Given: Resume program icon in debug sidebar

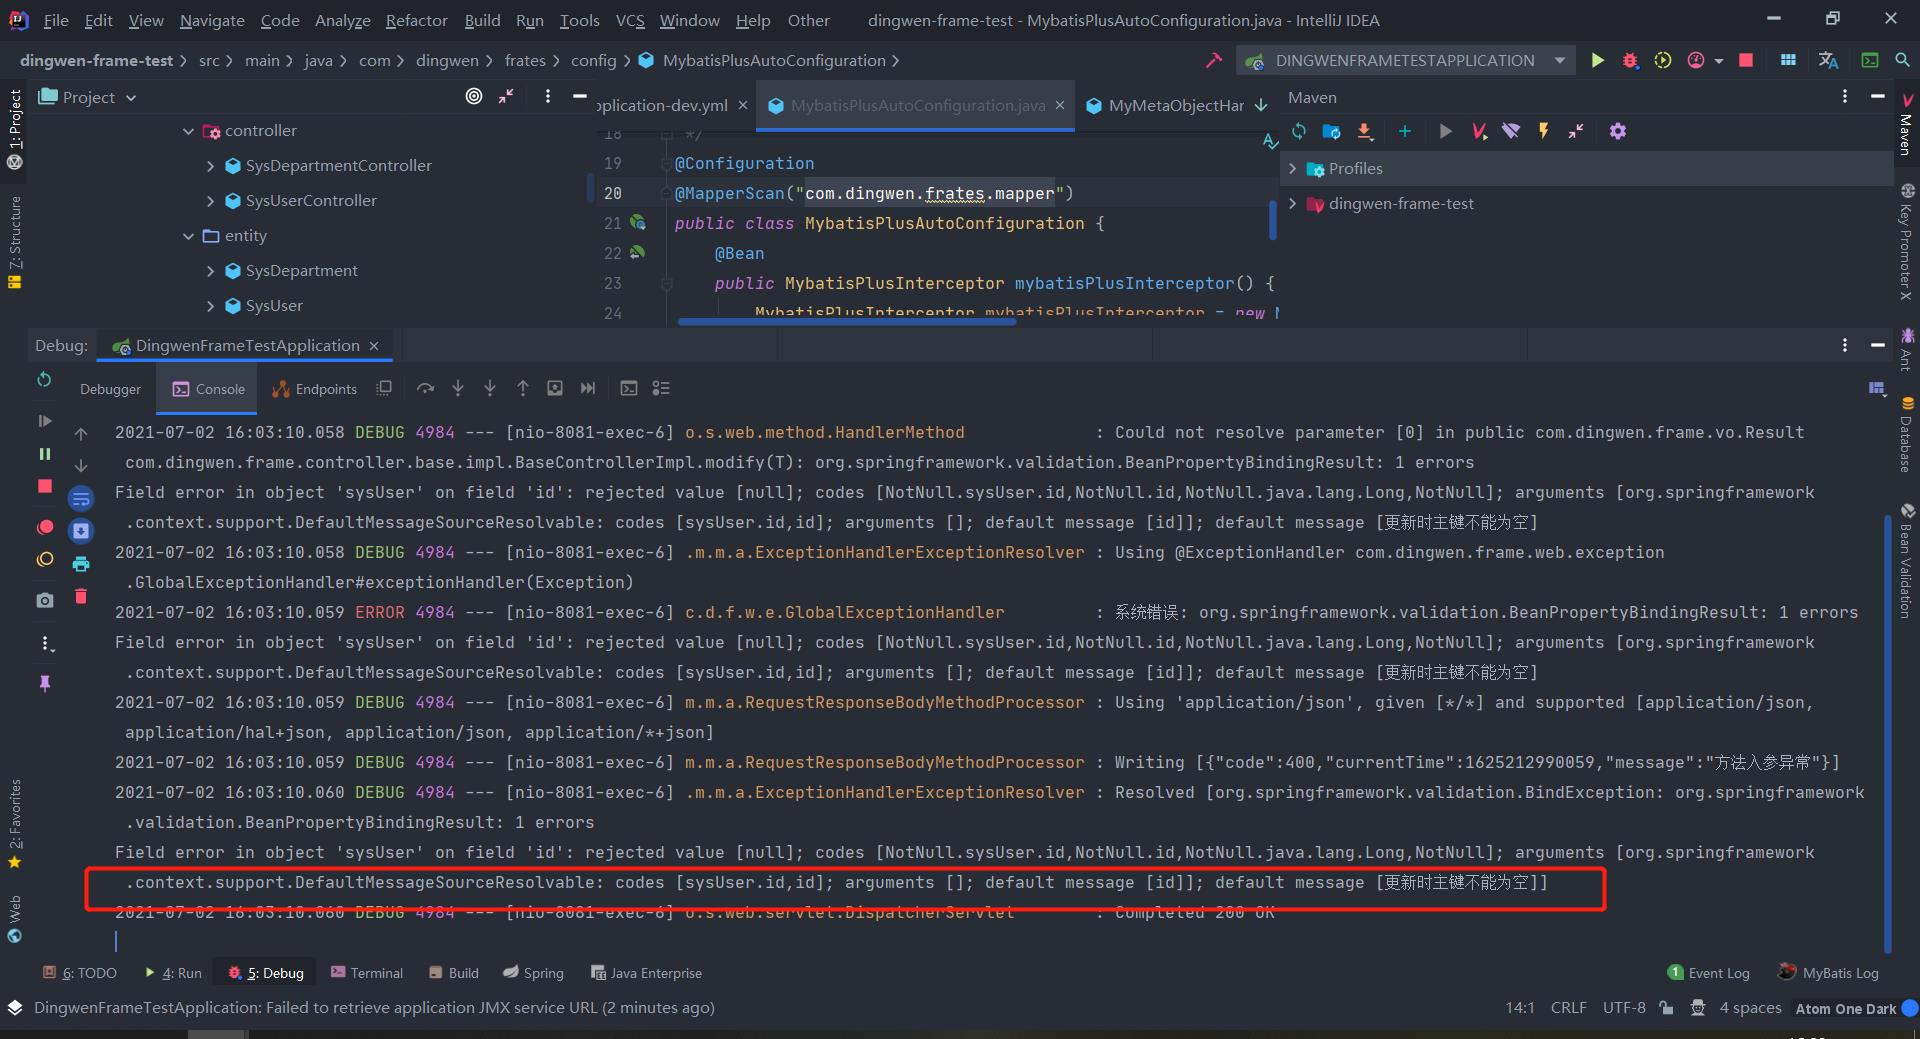Looking at the screenshot, I should point(44,421).
